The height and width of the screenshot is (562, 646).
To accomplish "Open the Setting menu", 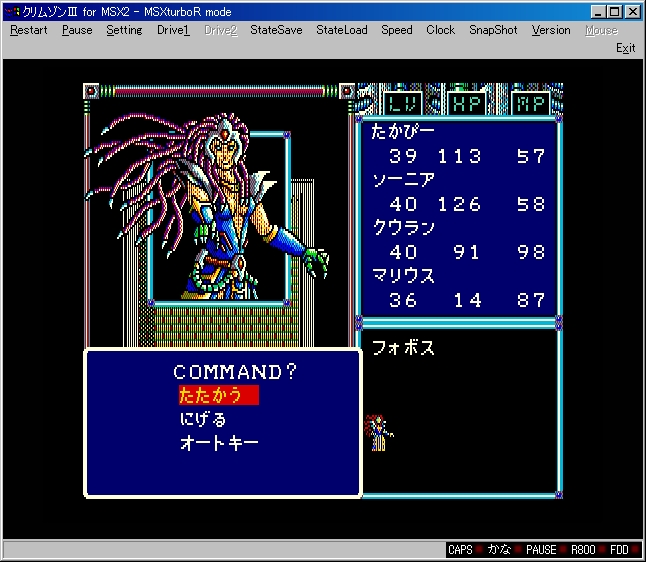I will 124,30.
